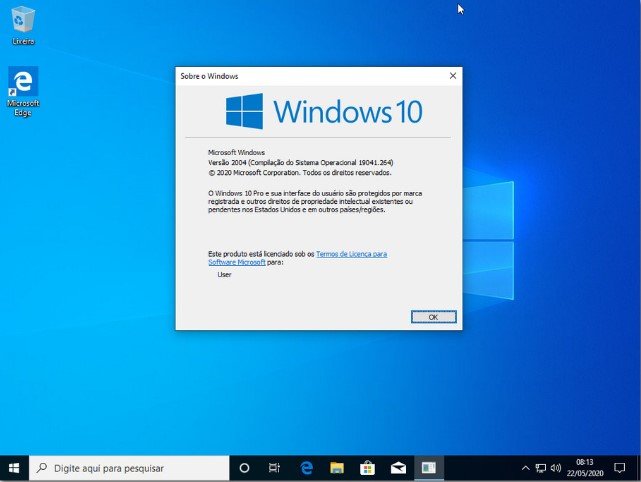Image resolution: width=641 pixels, height=482 pixels.
Task: Open Microsoft Store from the taskbar
Action: [367, 468]
